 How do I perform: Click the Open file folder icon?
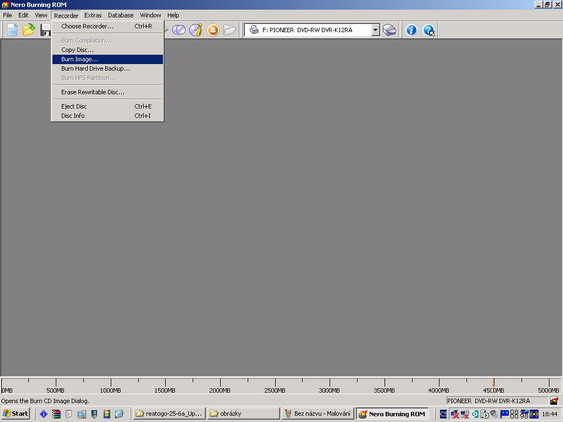coord(29,30)
